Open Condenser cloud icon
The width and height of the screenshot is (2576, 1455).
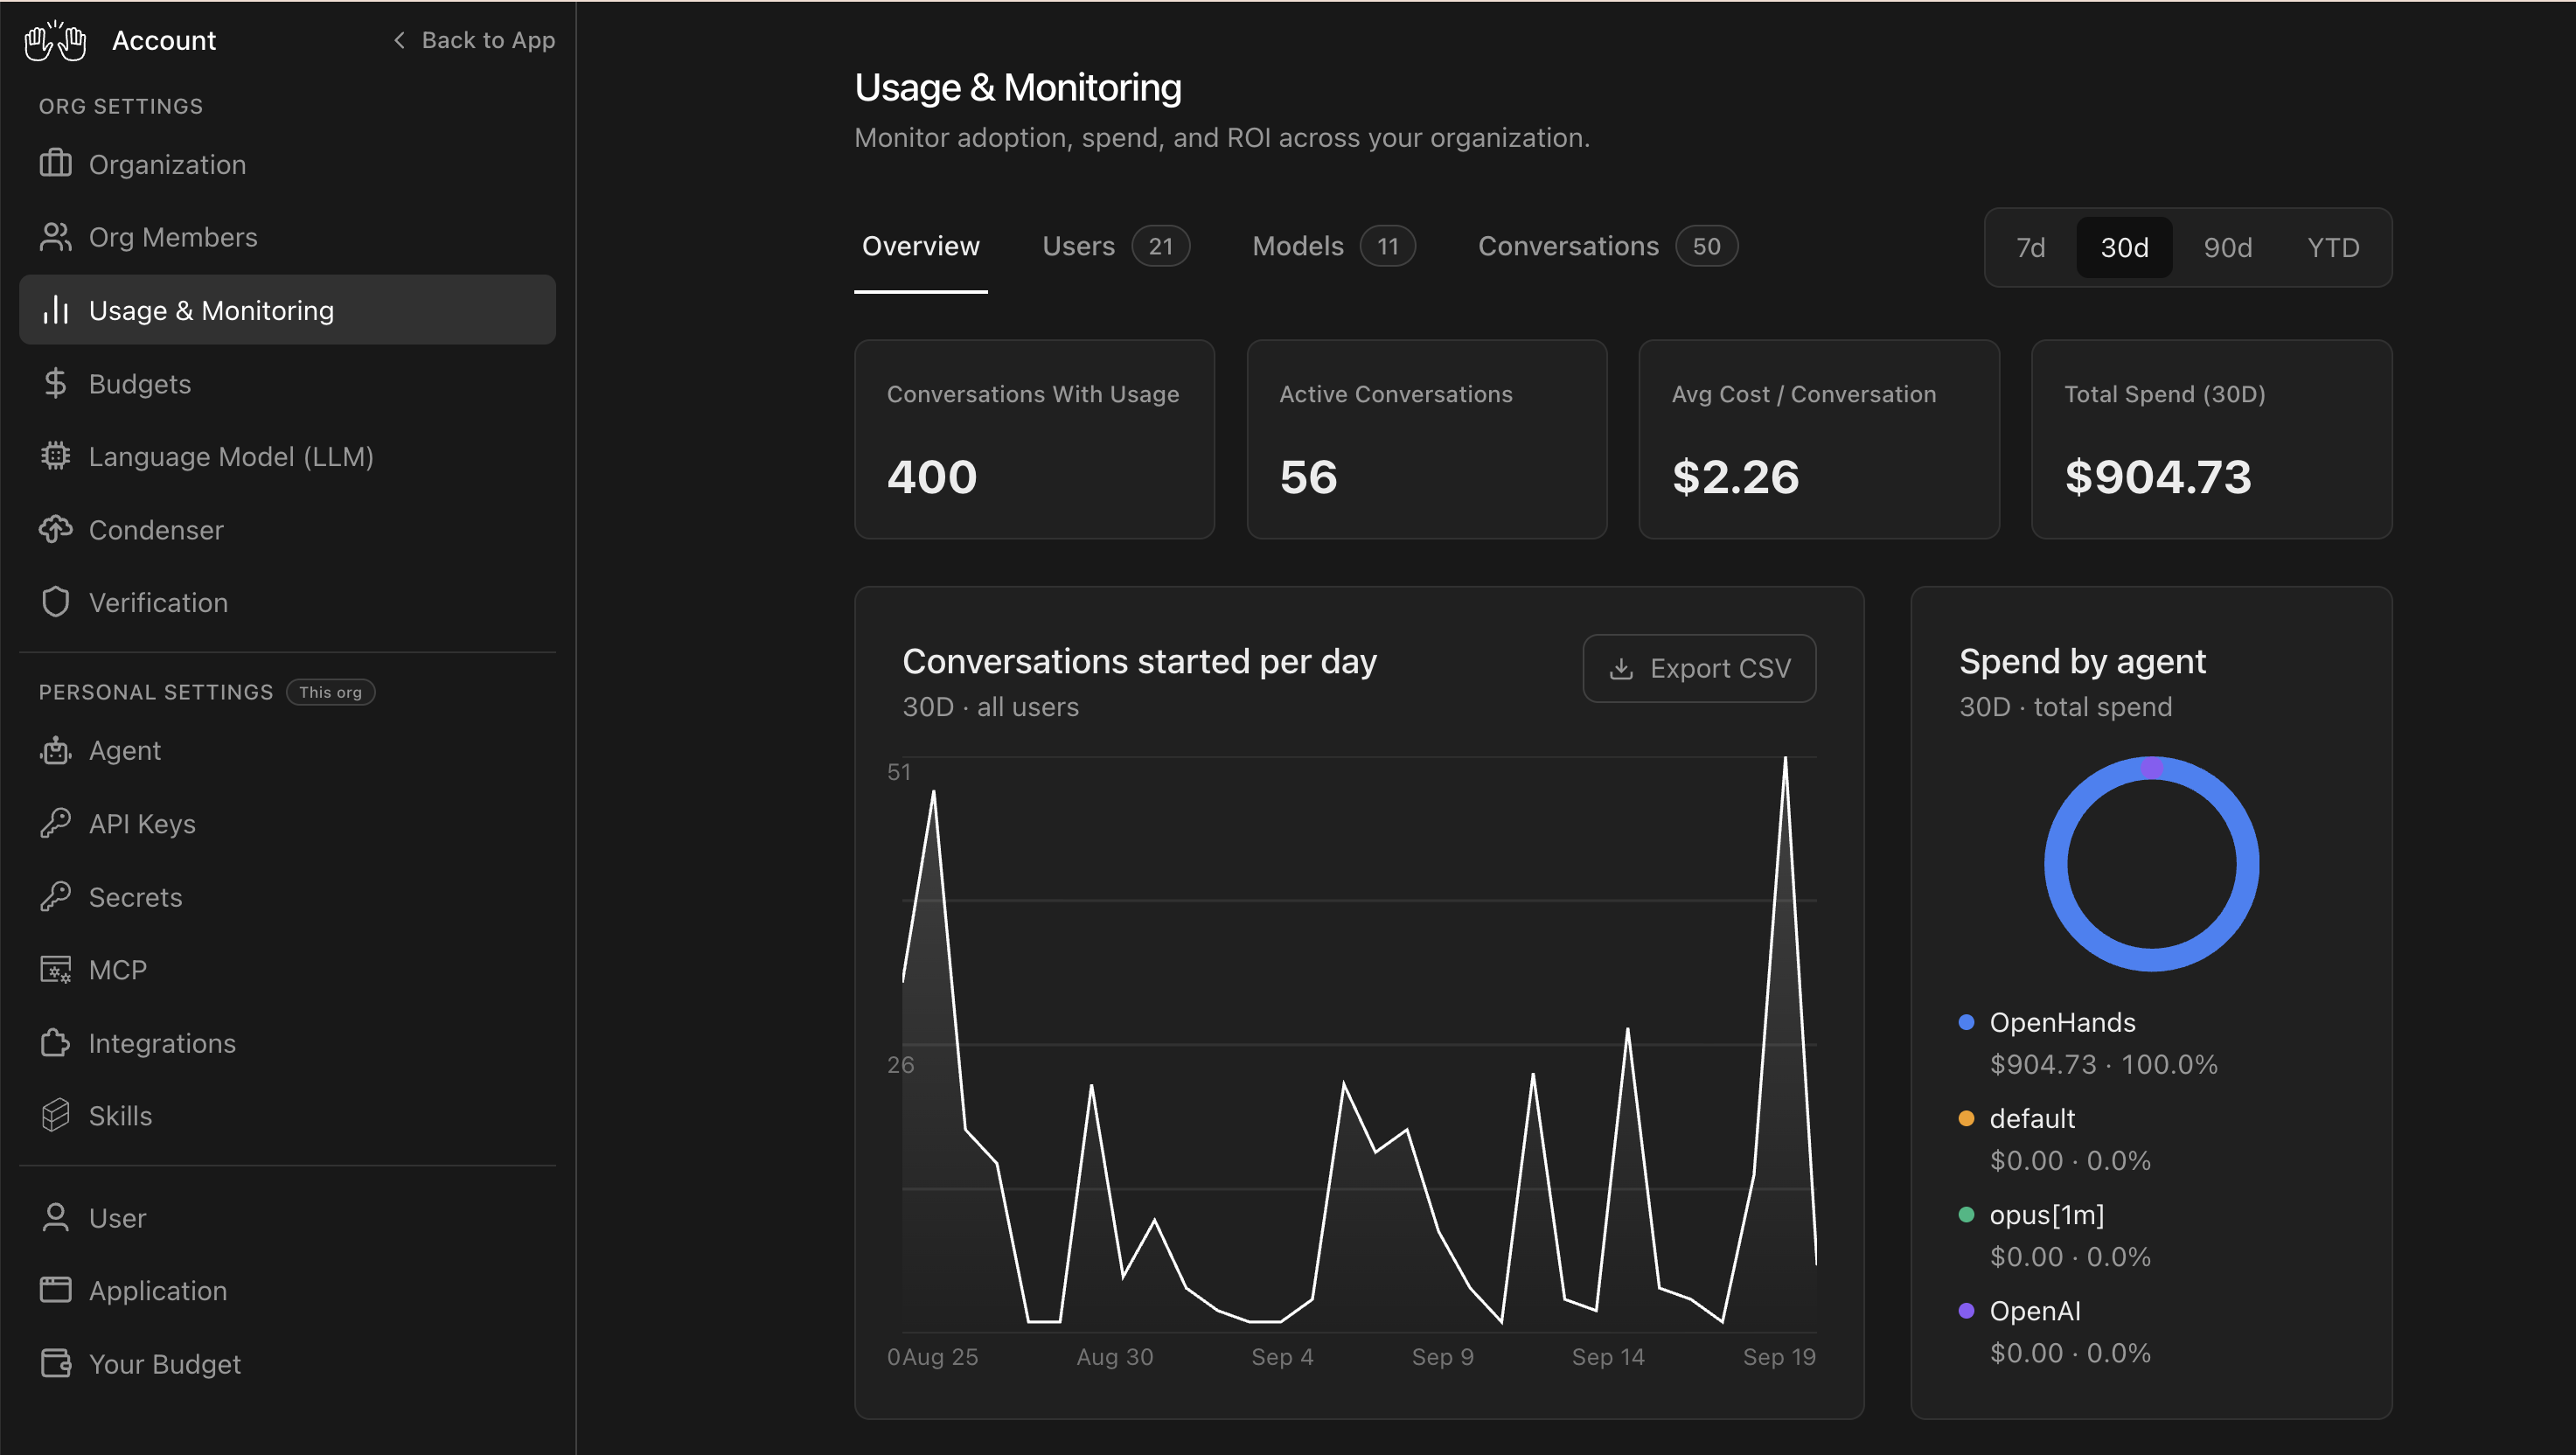(56, 529)
